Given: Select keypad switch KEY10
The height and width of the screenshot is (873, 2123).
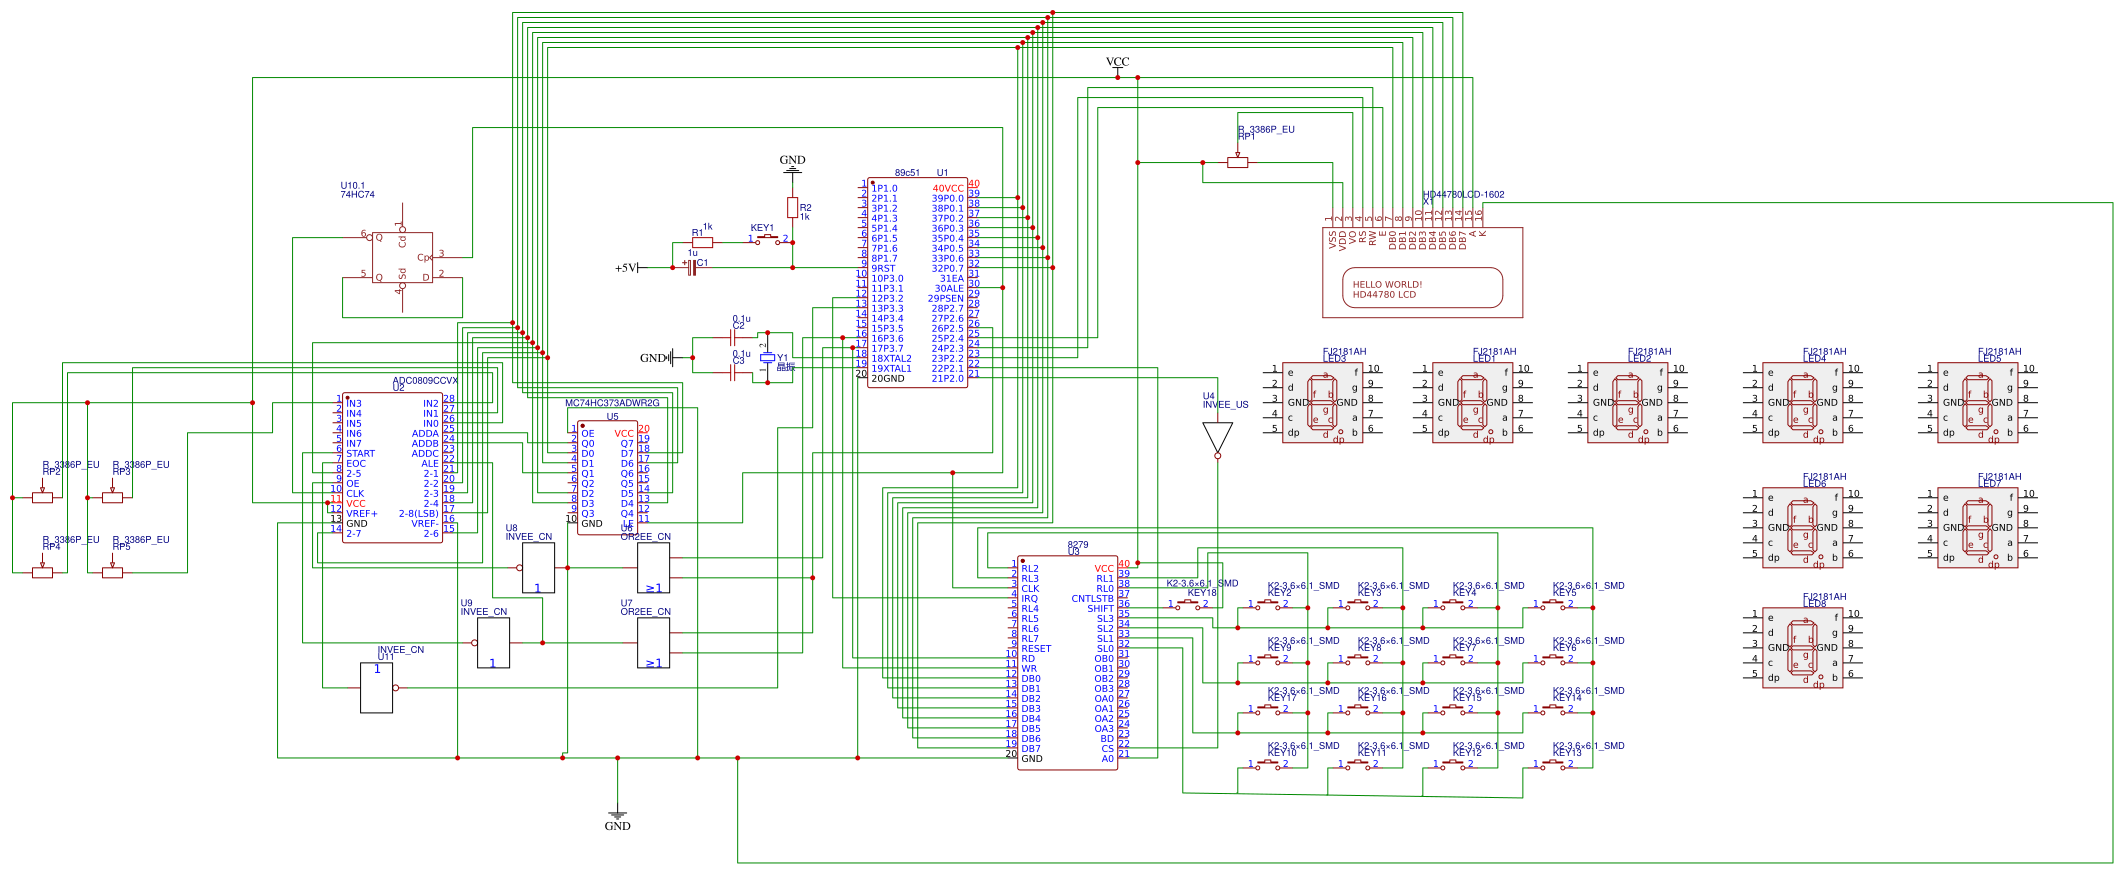Looking at the screenshot, I should [1267, 763].
